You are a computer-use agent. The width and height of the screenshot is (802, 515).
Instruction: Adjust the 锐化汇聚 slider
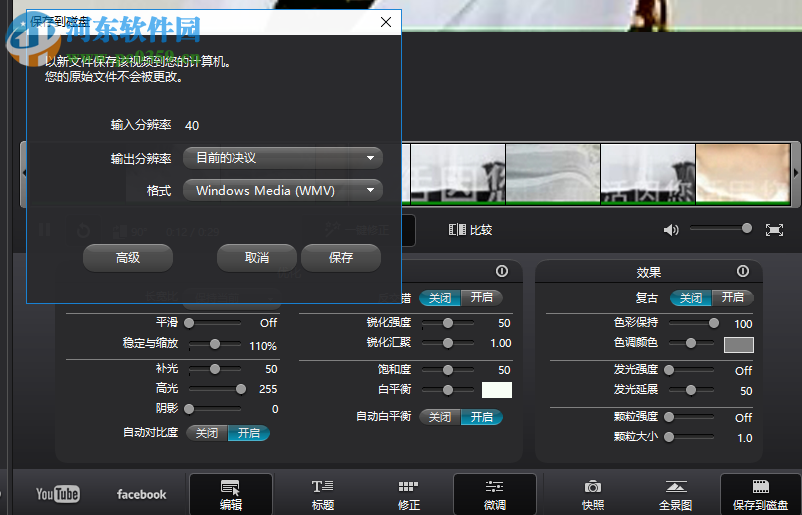(x=448, y=343)
